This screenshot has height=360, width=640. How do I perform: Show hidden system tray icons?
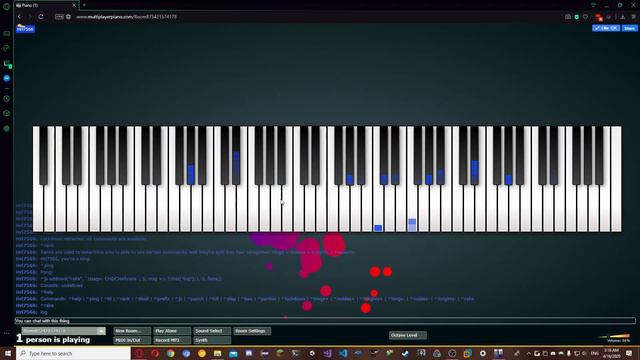coord(528,353)
